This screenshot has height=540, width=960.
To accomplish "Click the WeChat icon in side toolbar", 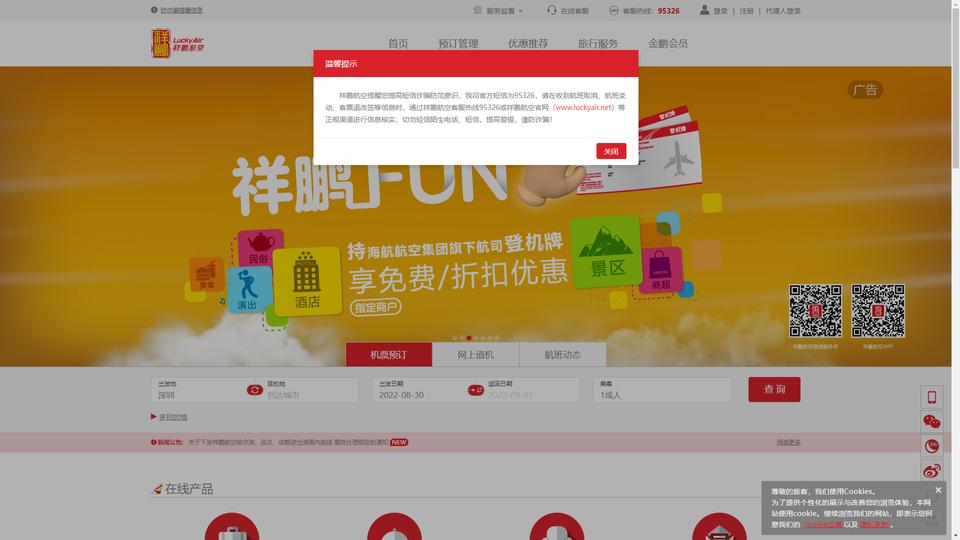I will [932, 421].
